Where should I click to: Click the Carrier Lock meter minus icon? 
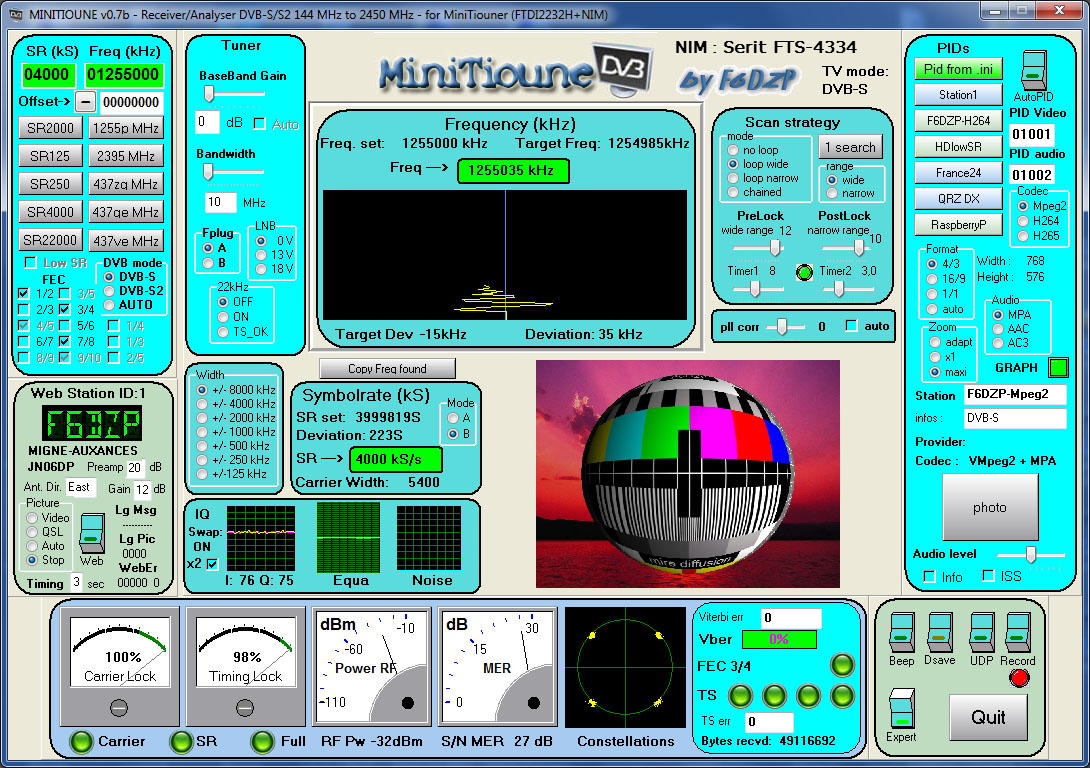(119, 708)
